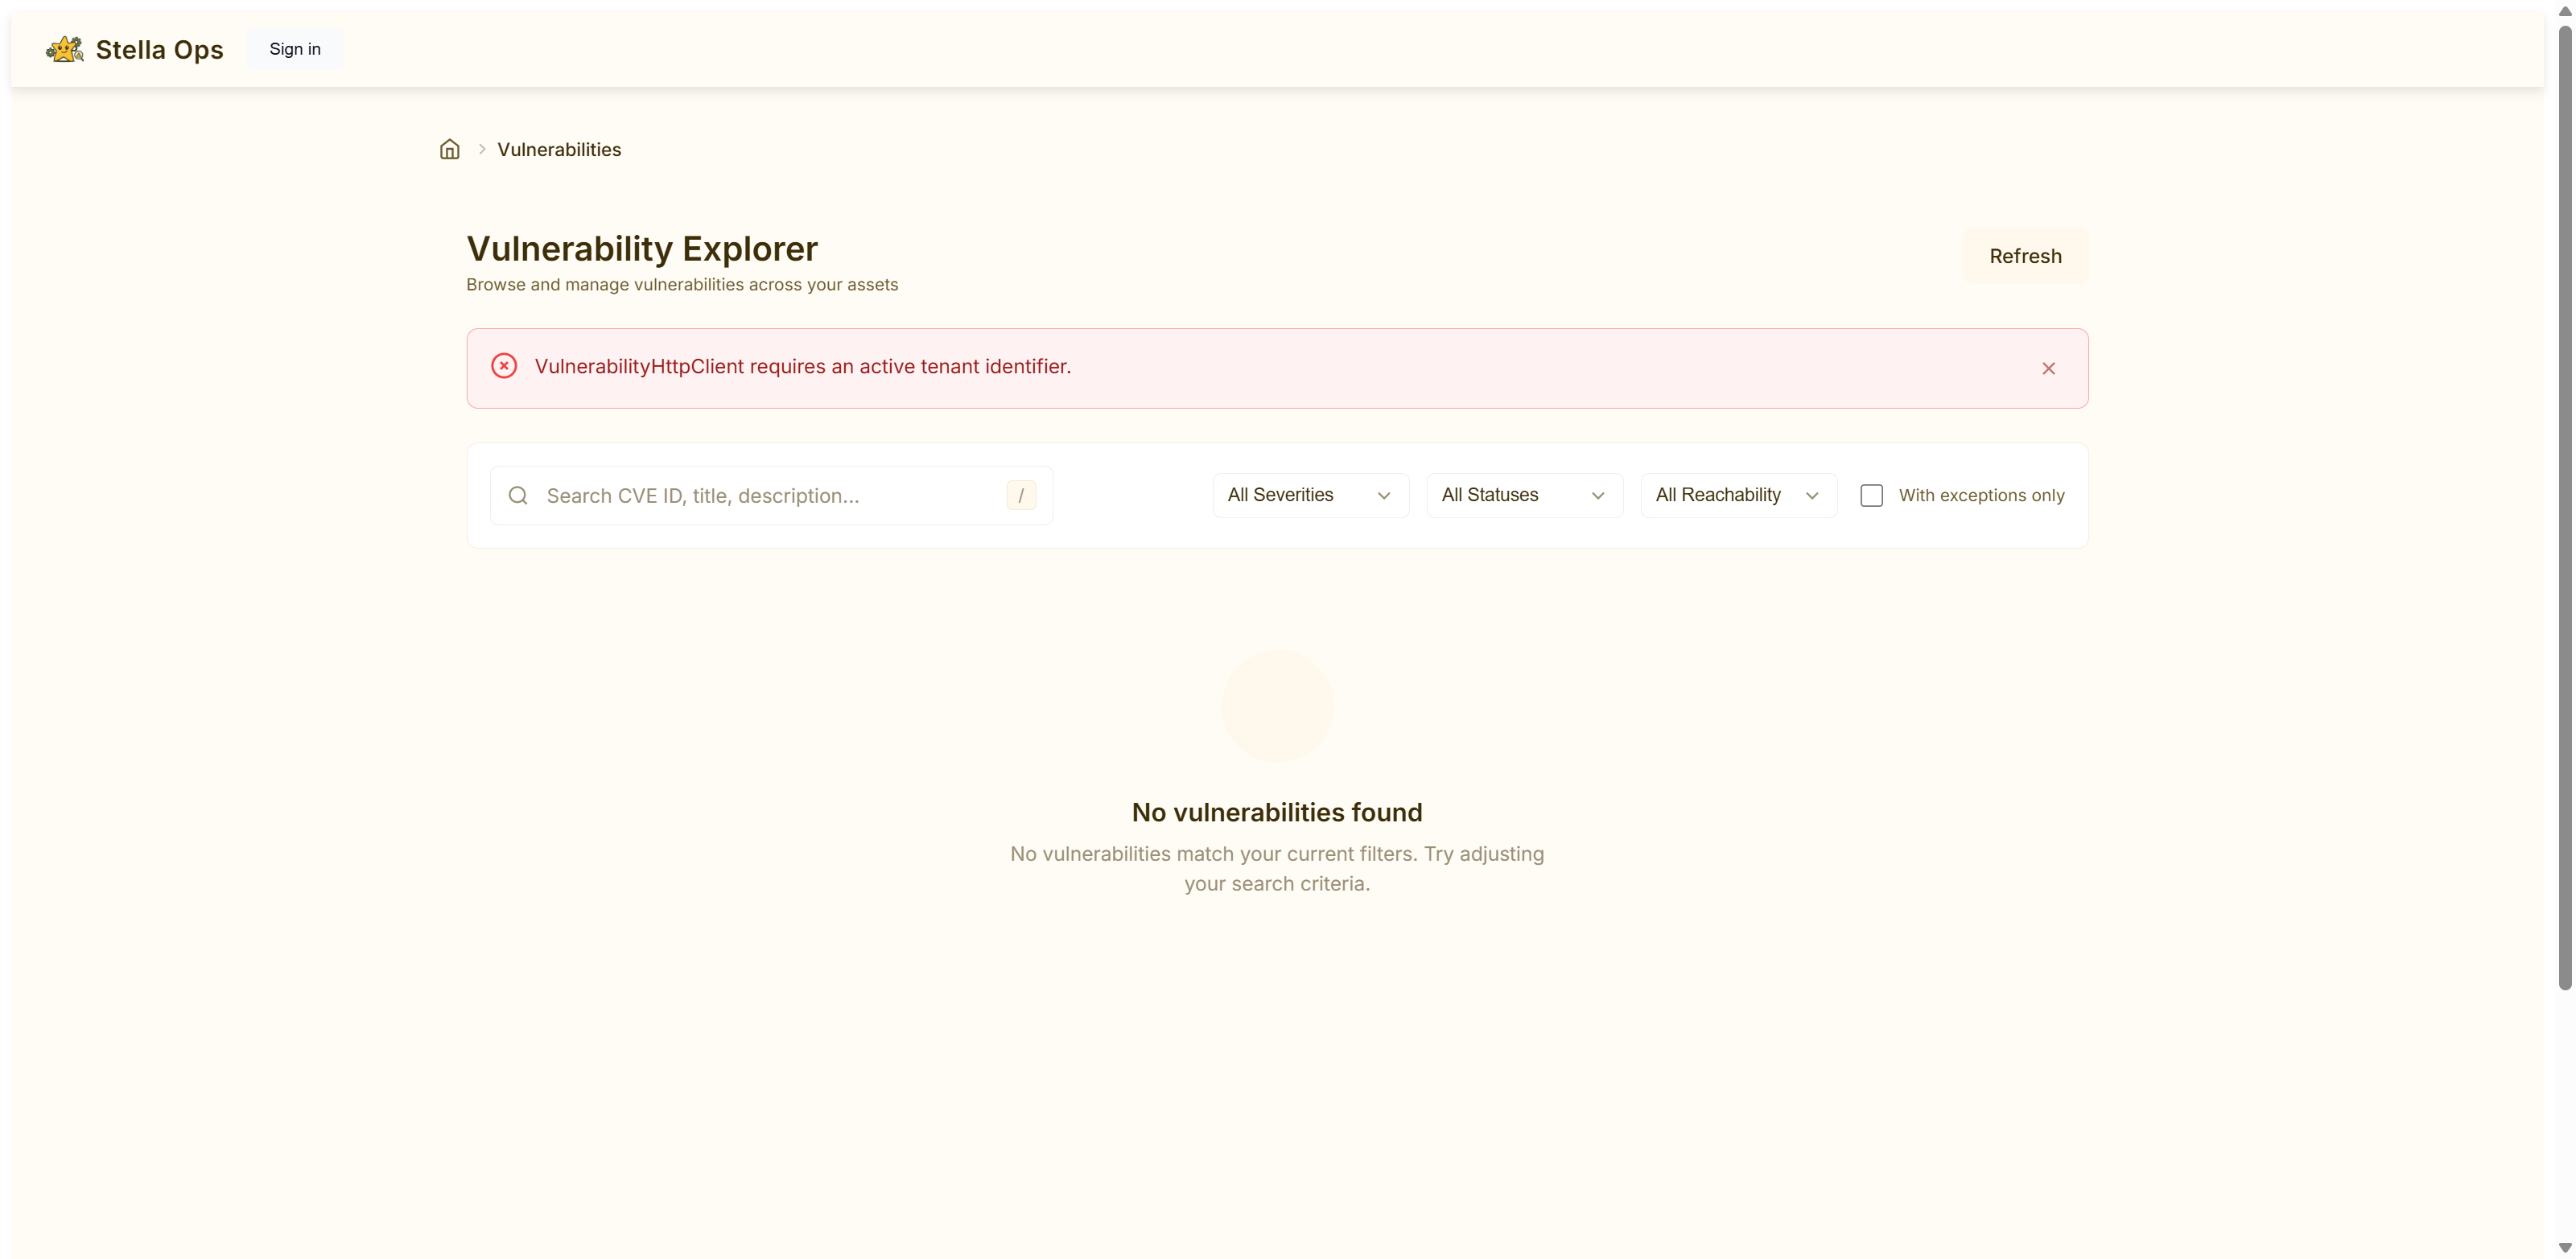Click the empty-state circle placeholder

(x=1277, y=706)
